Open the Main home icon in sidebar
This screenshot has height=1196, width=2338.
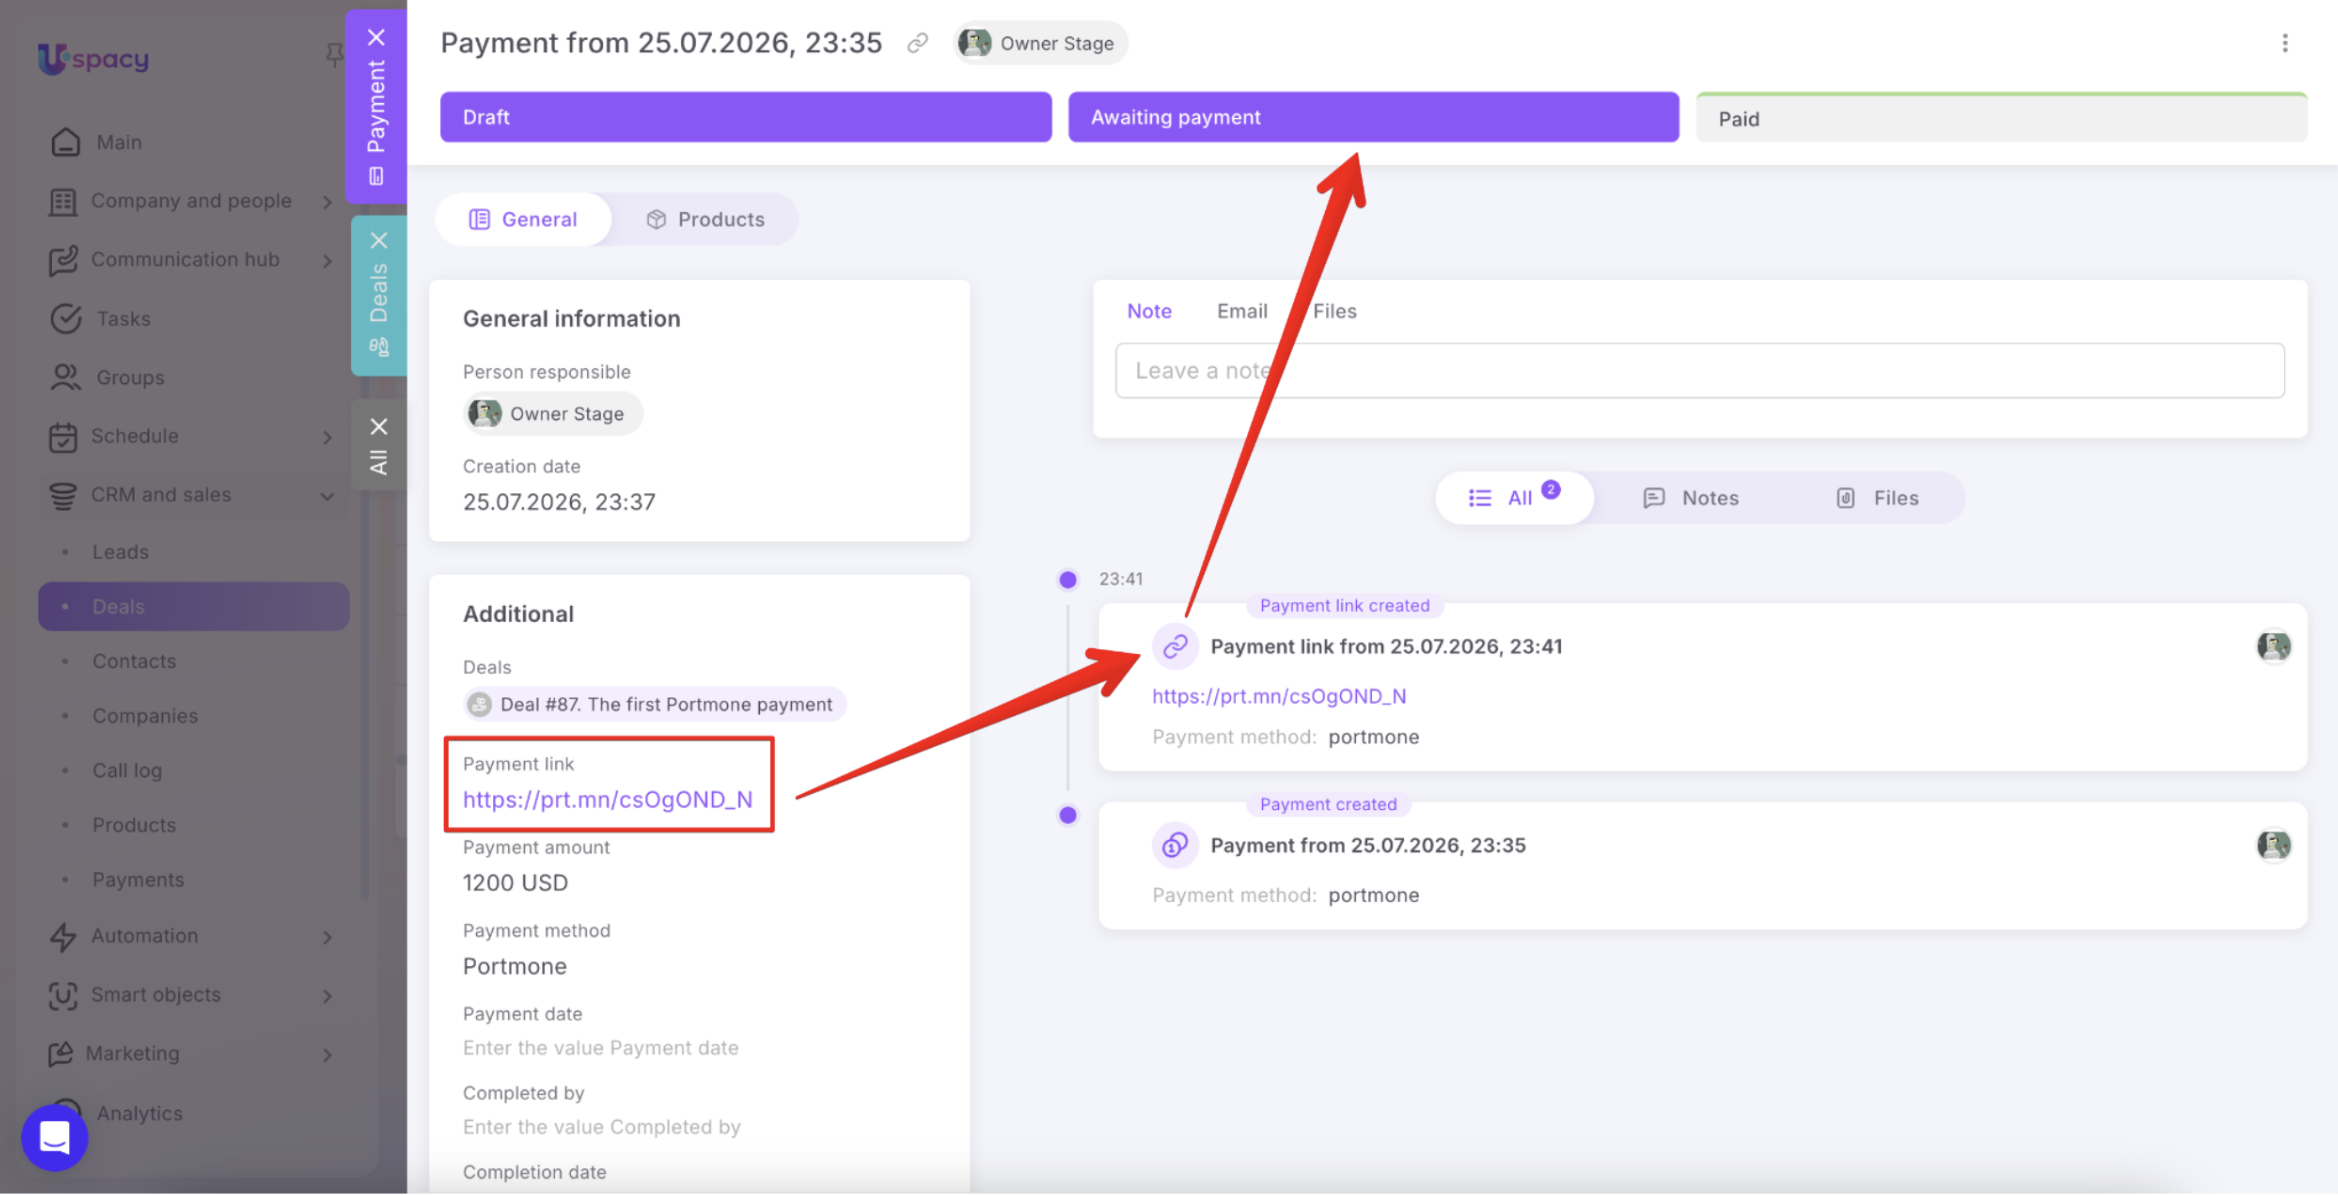65,142
